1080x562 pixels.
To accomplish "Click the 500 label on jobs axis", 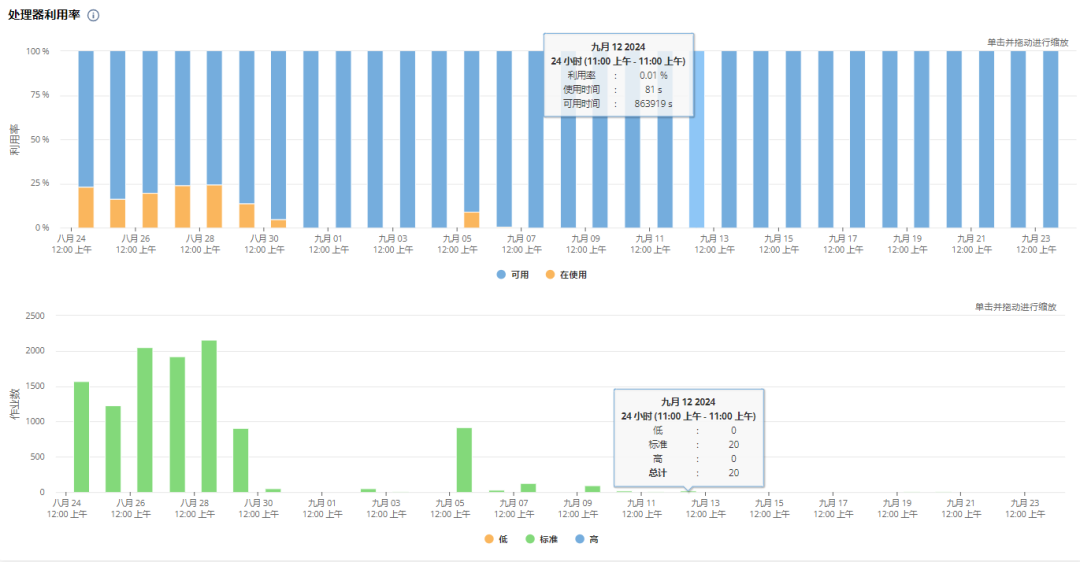I will point(37,457).
